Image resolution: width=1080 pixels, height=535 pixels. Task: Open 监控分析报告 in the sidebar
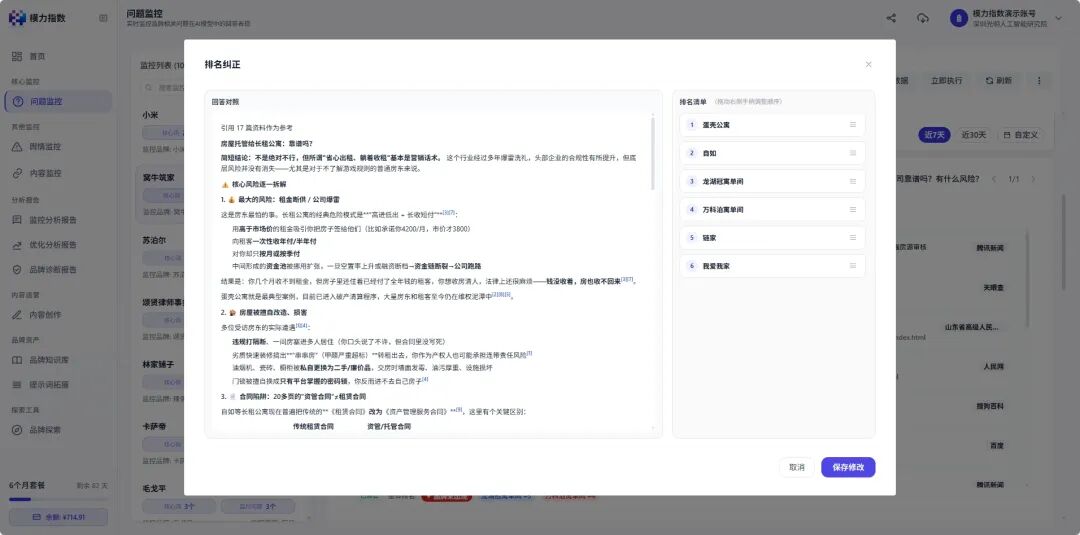58,220
